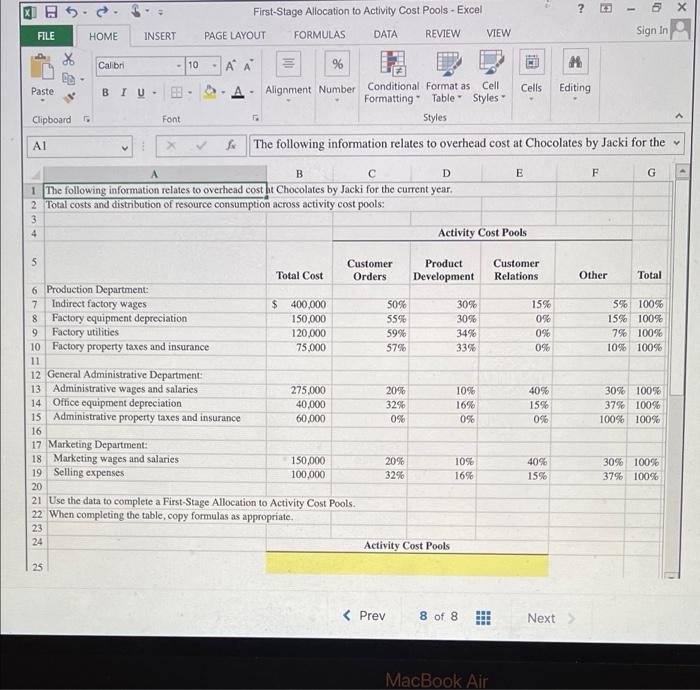Switch to the PAGE LAYOUT tab

pos(235,35)
